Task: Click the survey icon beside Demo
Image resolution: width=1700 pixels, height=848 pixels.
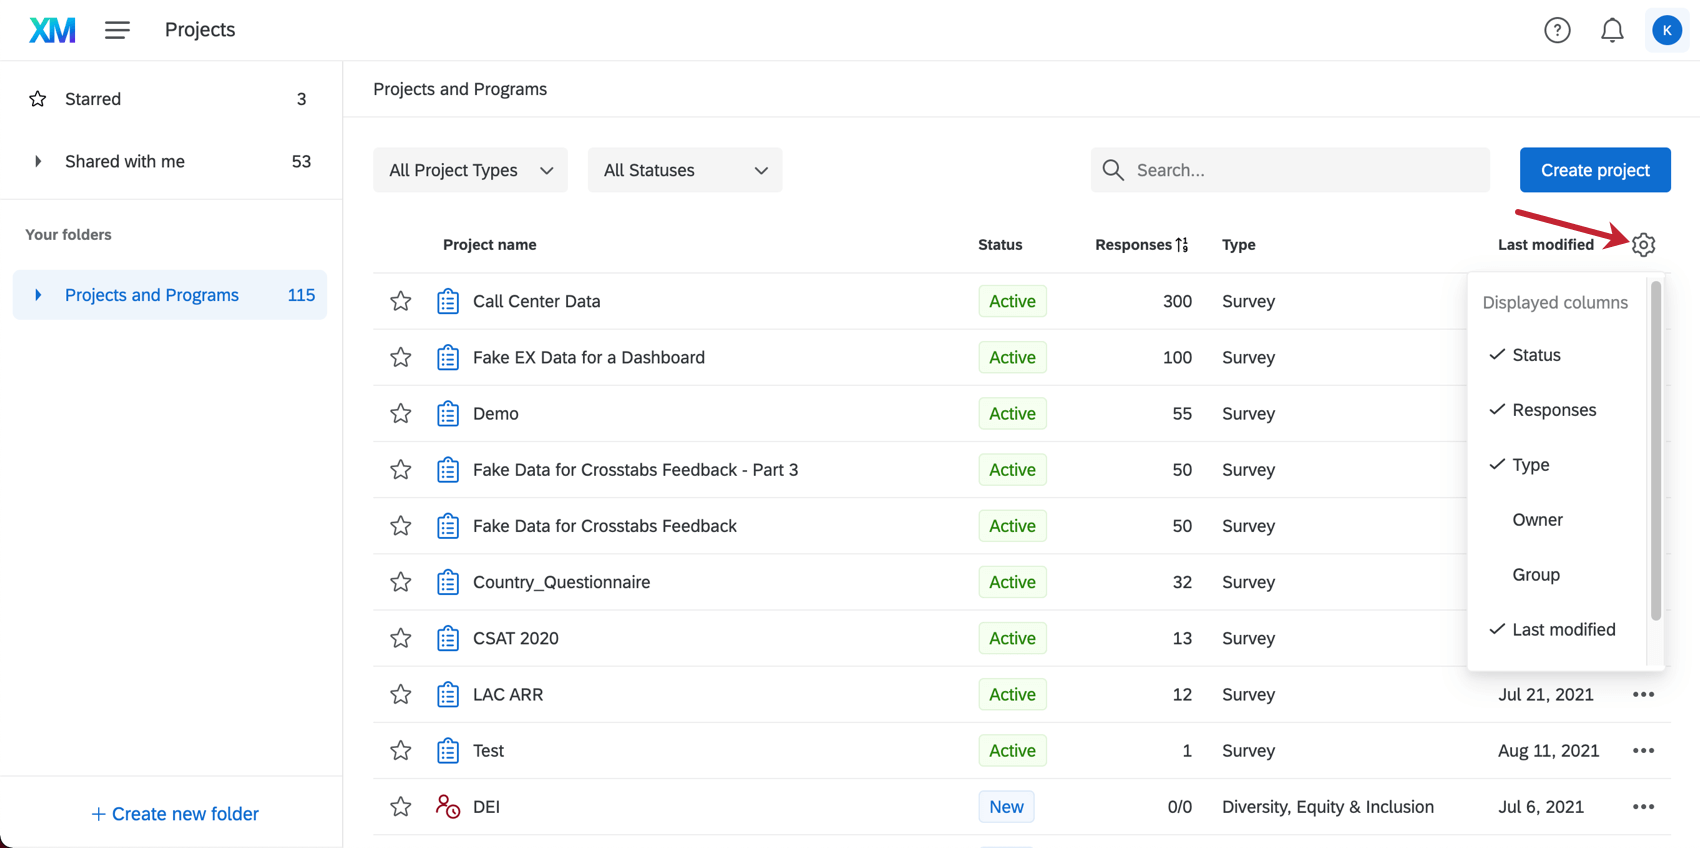Action: 448,414
